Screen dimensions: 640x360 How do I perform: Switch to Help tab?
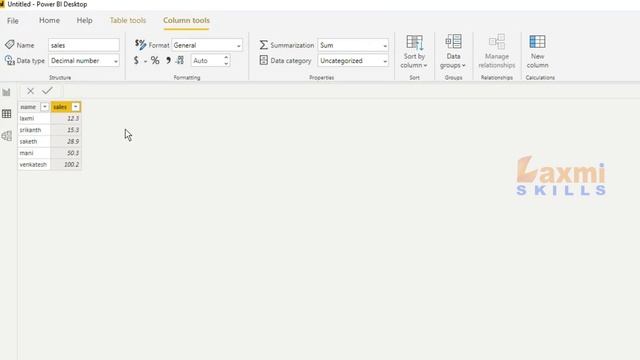point(84,20)
